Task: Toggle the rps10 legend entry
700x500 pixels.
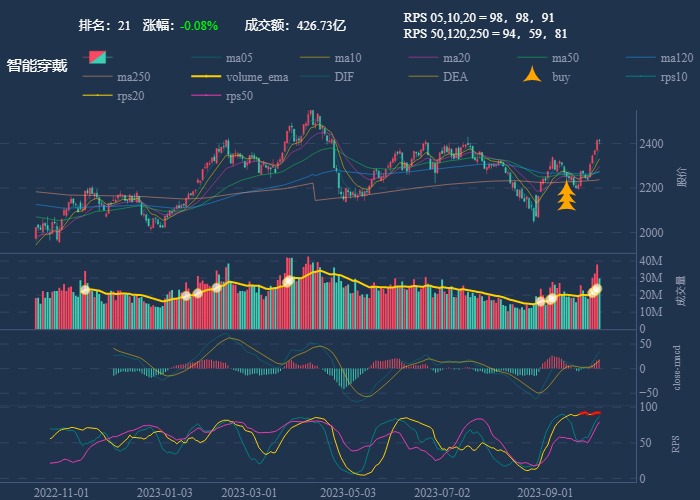Action: click(x=674, y=77)
